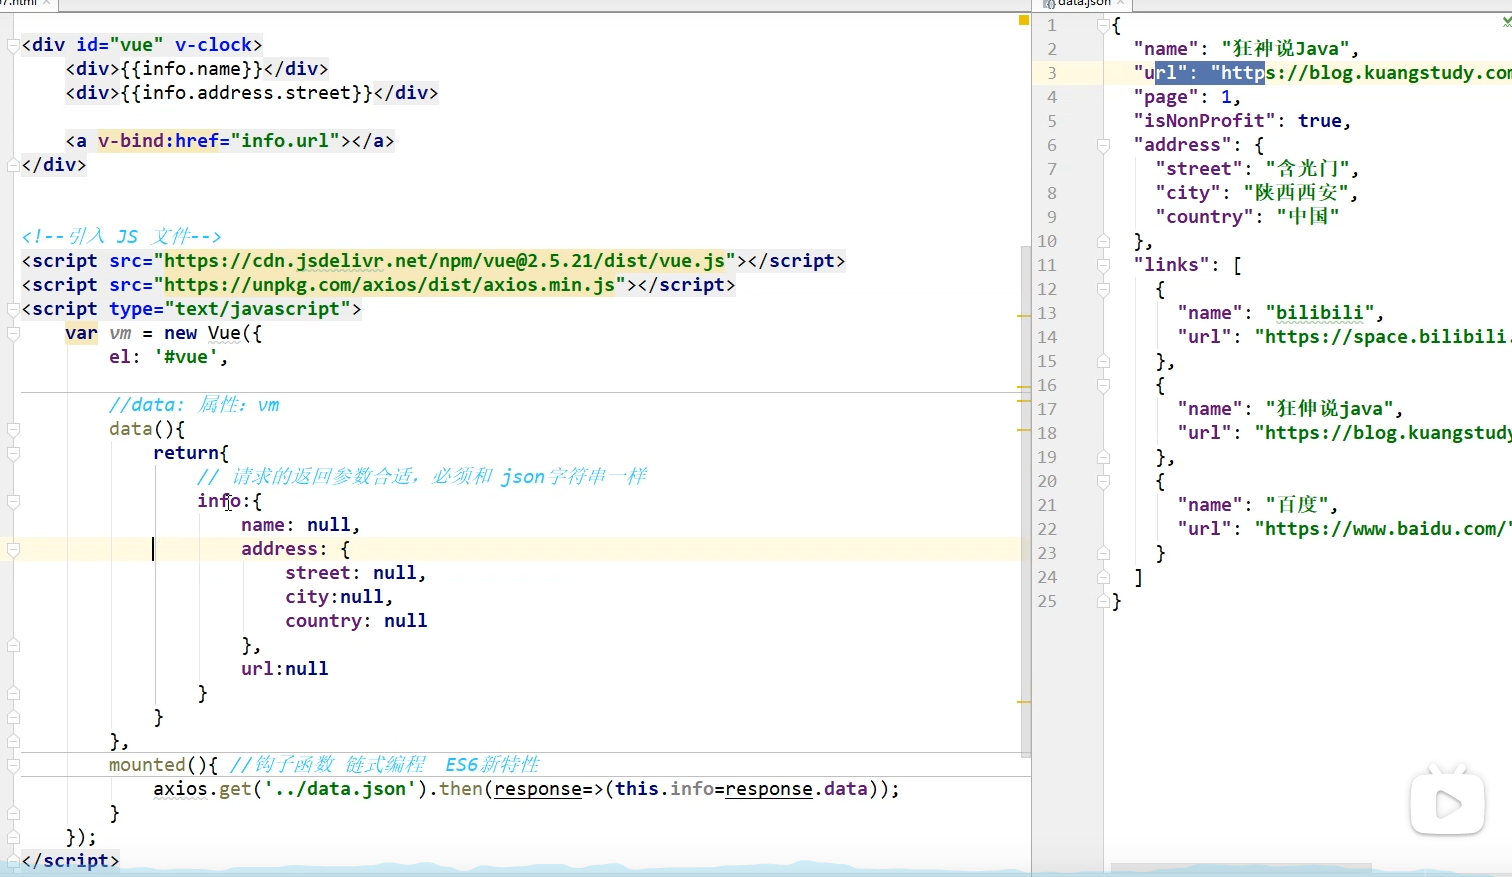
Task: Open the cdn.jsdelivr.net vue.js script URL
Action: 444,261
